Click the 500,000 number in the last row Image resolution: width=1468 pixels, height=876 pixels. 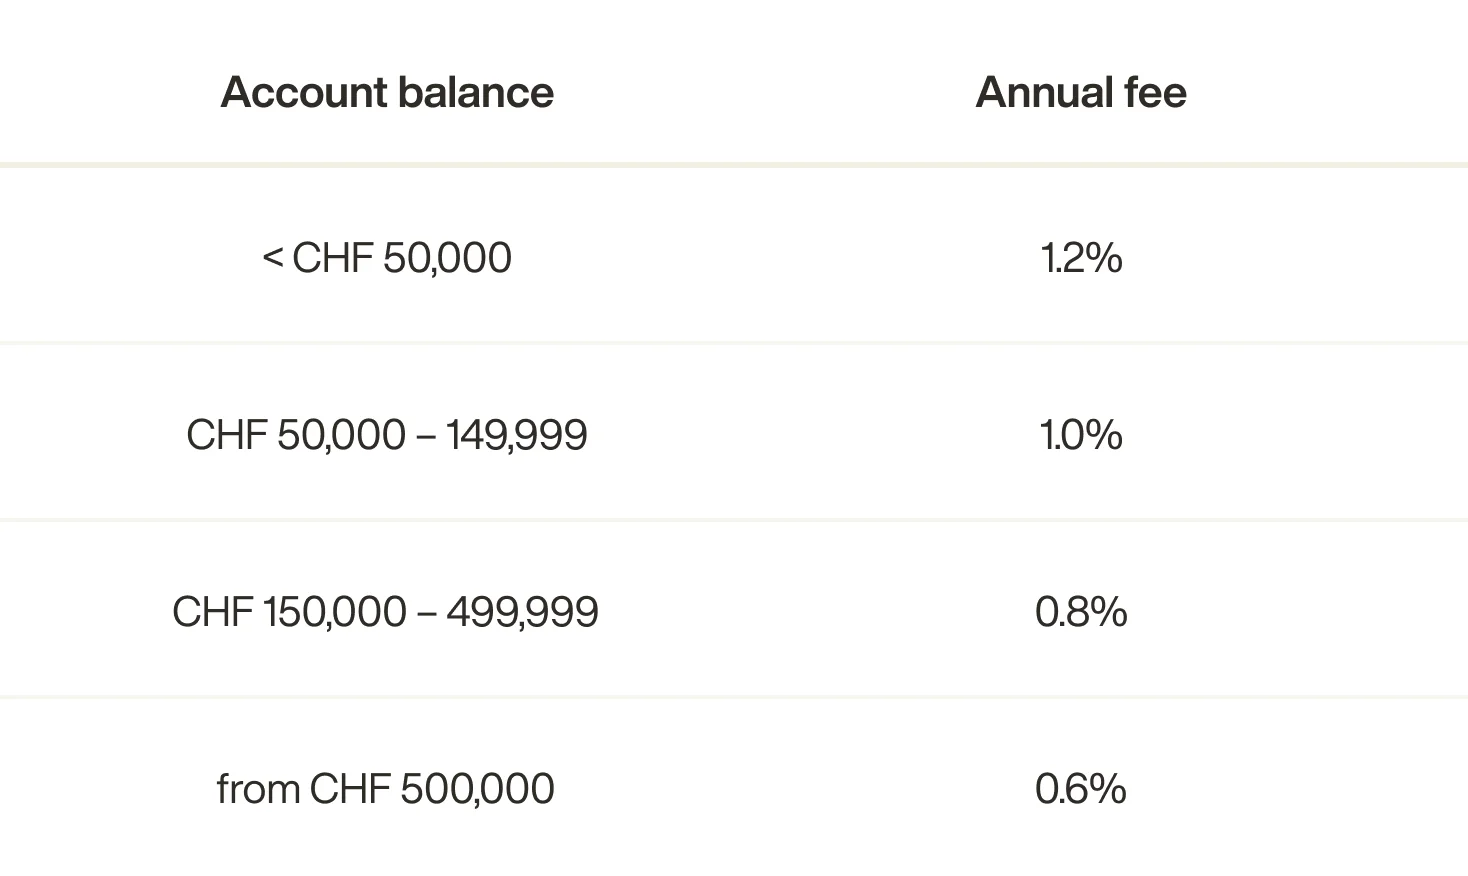click(477, 789)
